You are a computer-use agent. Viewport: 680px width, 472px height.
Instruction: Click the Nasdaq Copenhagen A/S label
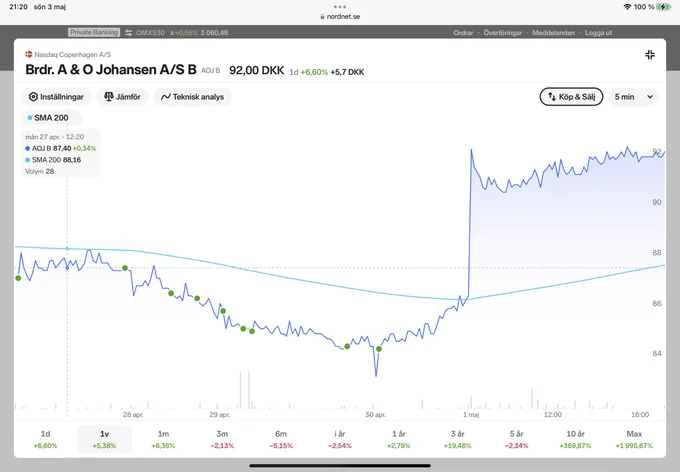click(72, 55)
